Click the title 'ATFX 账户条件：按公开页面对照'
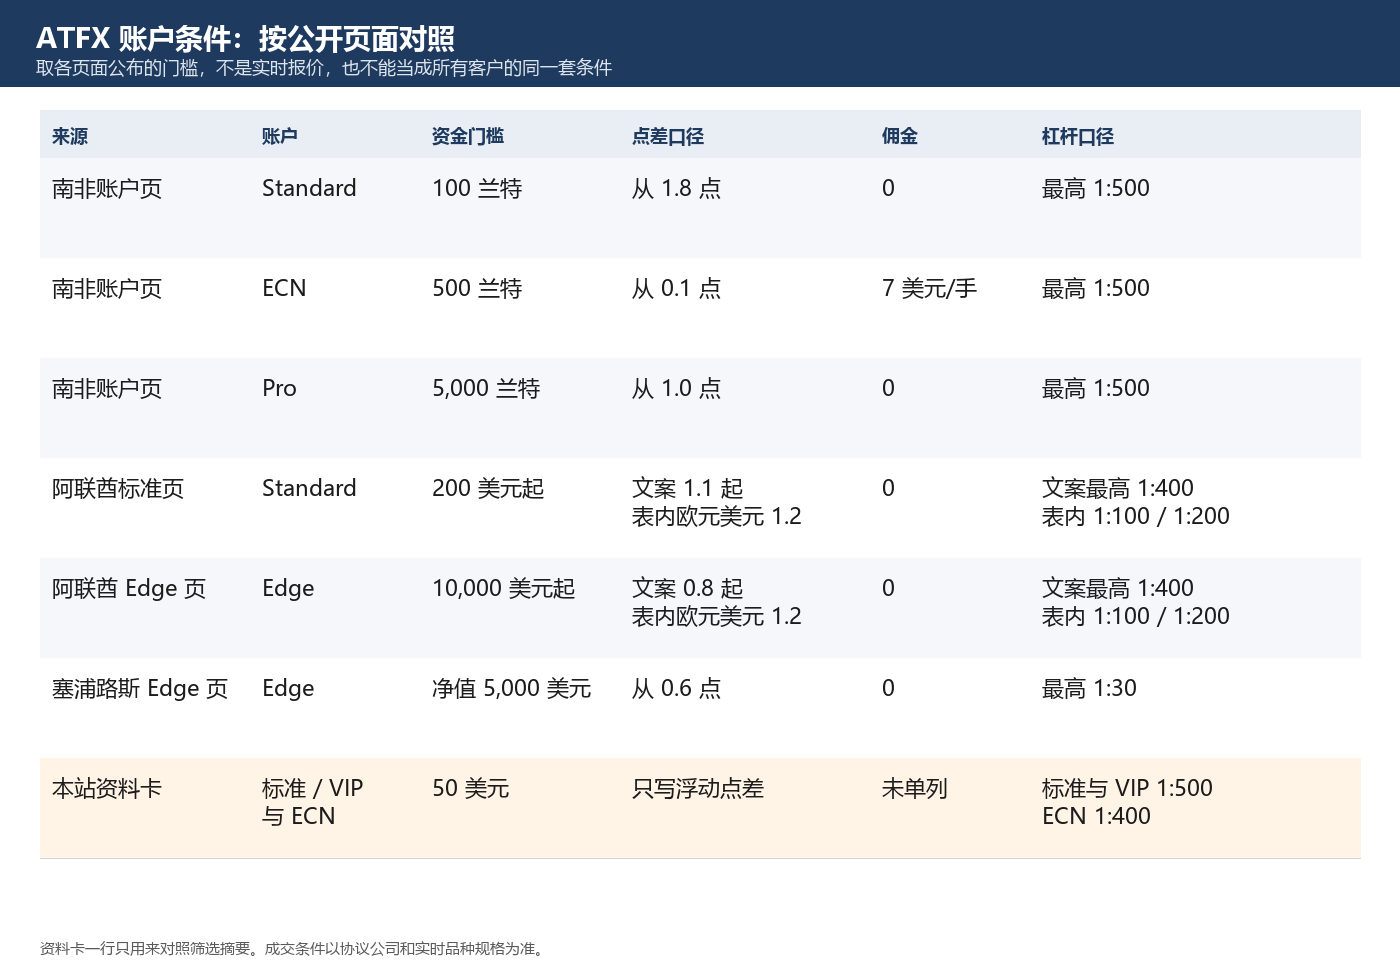1400x980 pixels. pos(245,38)
